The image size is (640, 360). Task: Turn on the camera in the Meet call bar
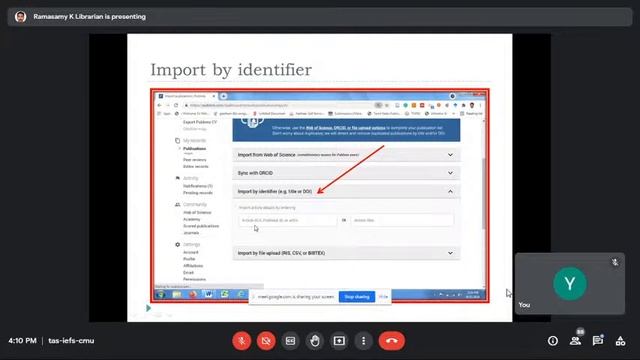coord(266,340)
